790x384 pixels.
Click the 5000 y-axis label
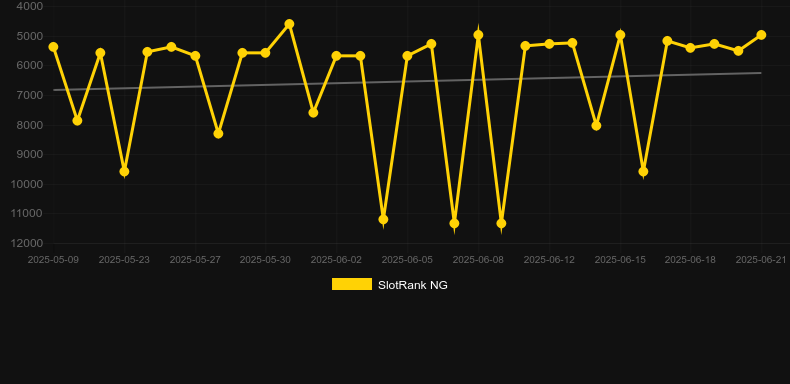pos(30,36)
